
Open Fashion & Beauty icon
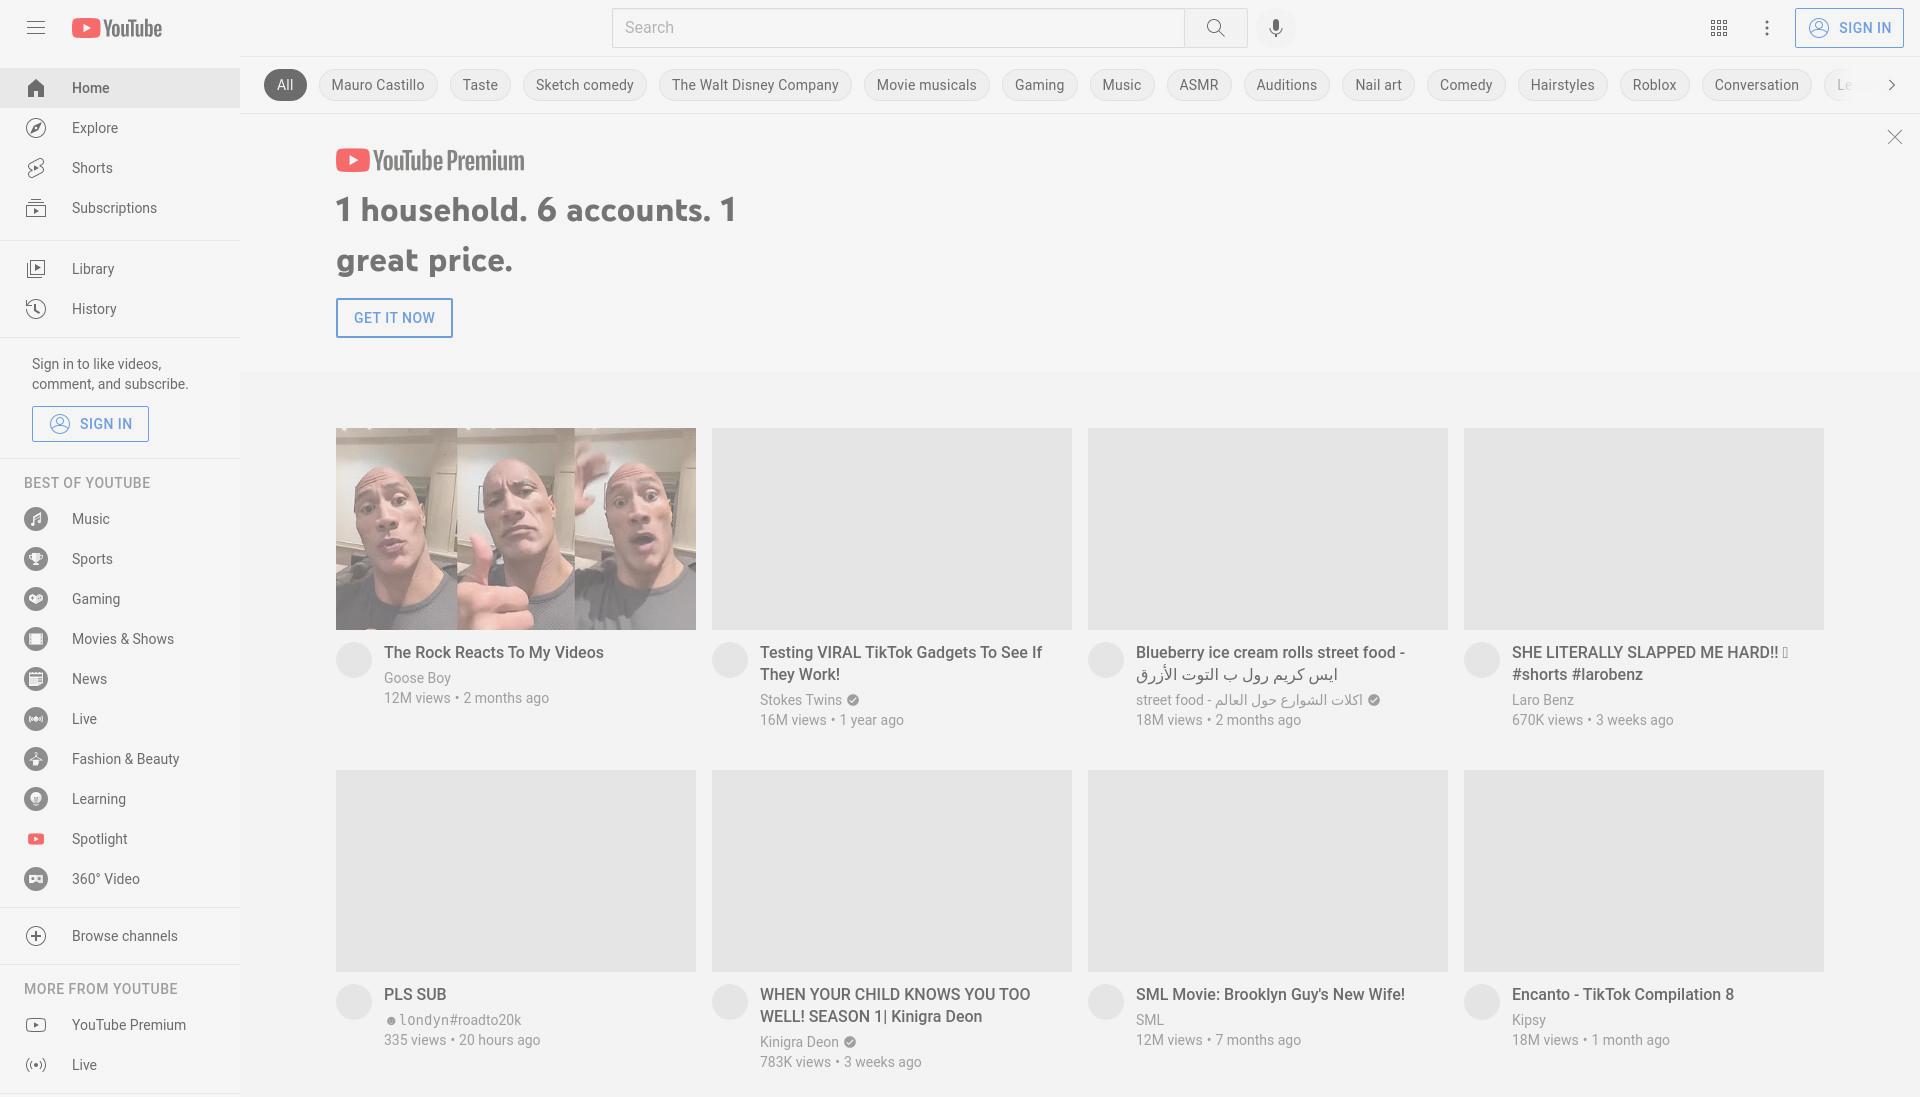(x=36, y=759)
